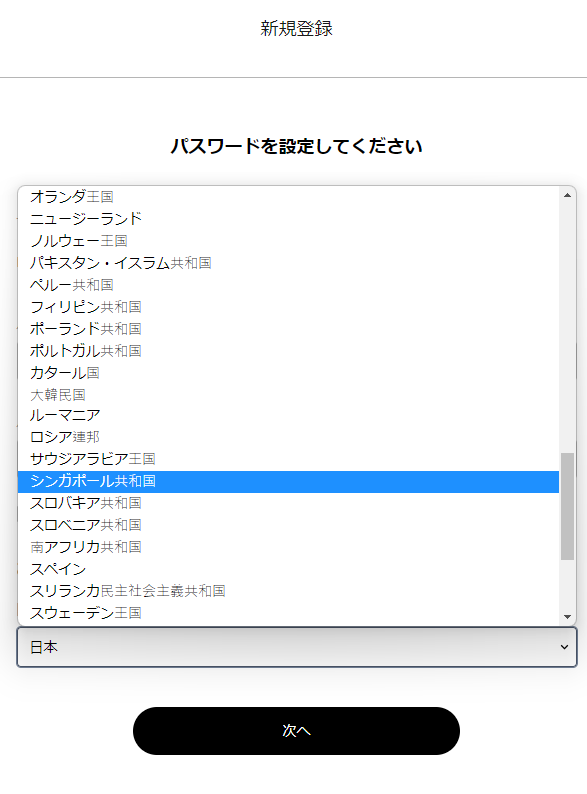The image size is (587, 794).
Task: Choose ニュージーランド in the country list
Action: pyautogui.click(x=288, y=219)
